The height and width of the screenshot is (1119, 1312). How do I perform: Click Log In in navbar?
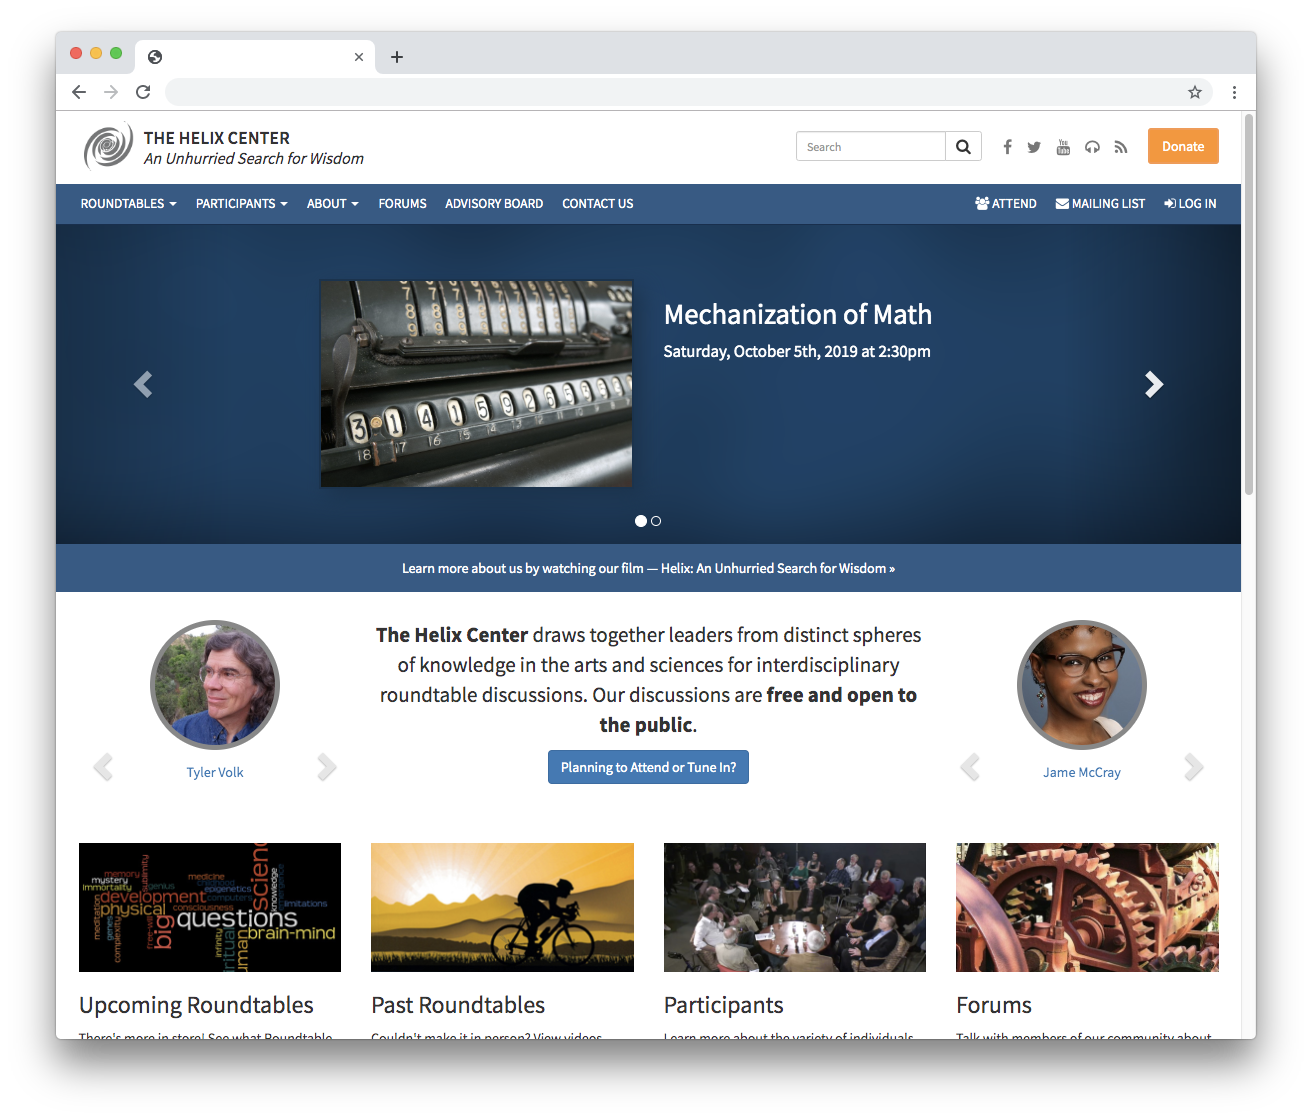point(1190,204)
